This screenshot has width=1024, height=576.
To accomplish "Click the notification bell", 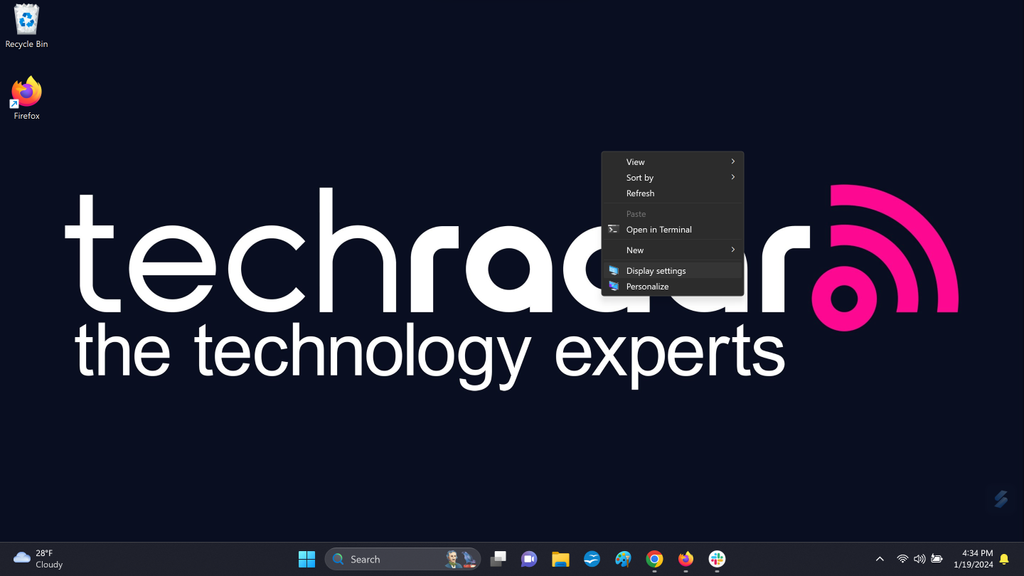I will [x=1004, y=558].
